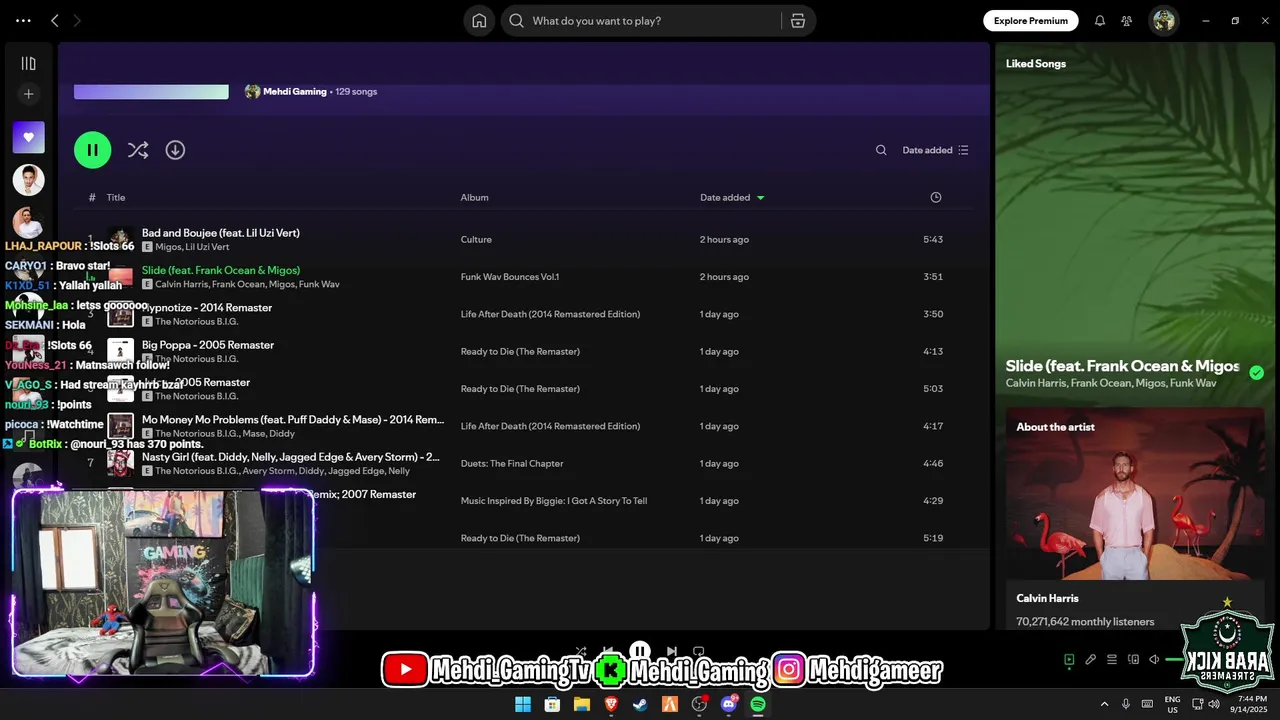Screen dimensions: 1280x720
Task: Open the Slide track title in the Now Playing panel
Action: click(x=1122, y=366)
